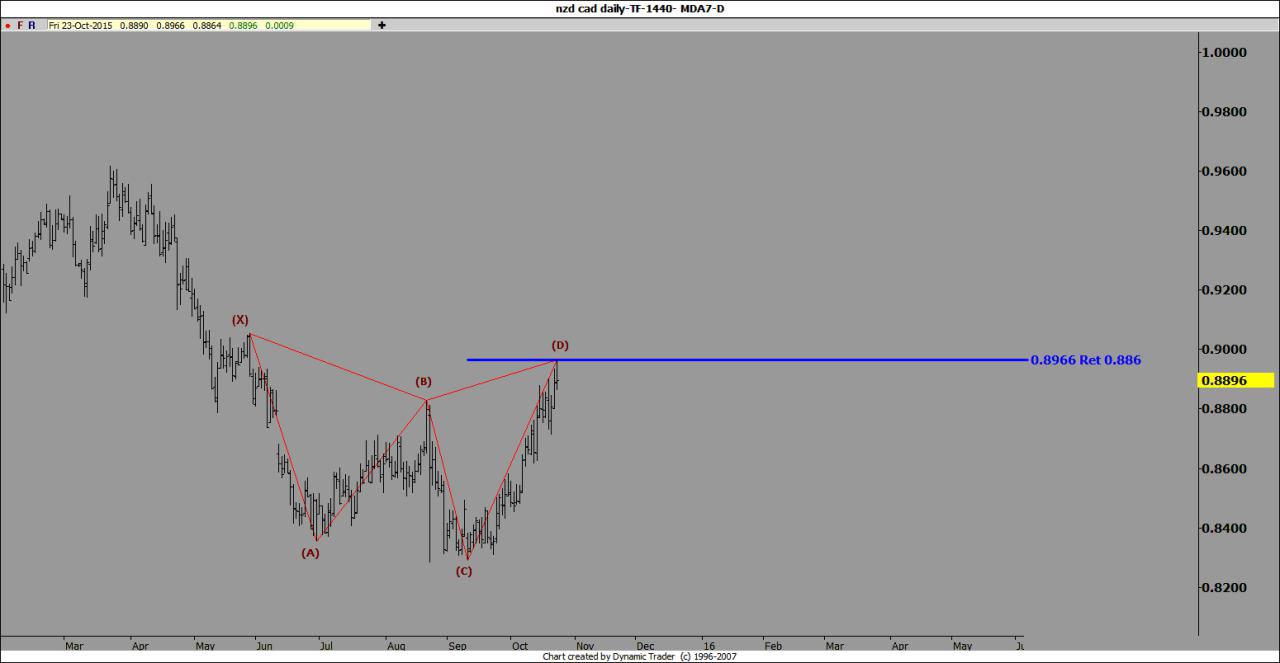The image size is (1280, 663).
Task: Click the Dec label on the time axis
Action: pyautogui.click(x=645, y=646)
